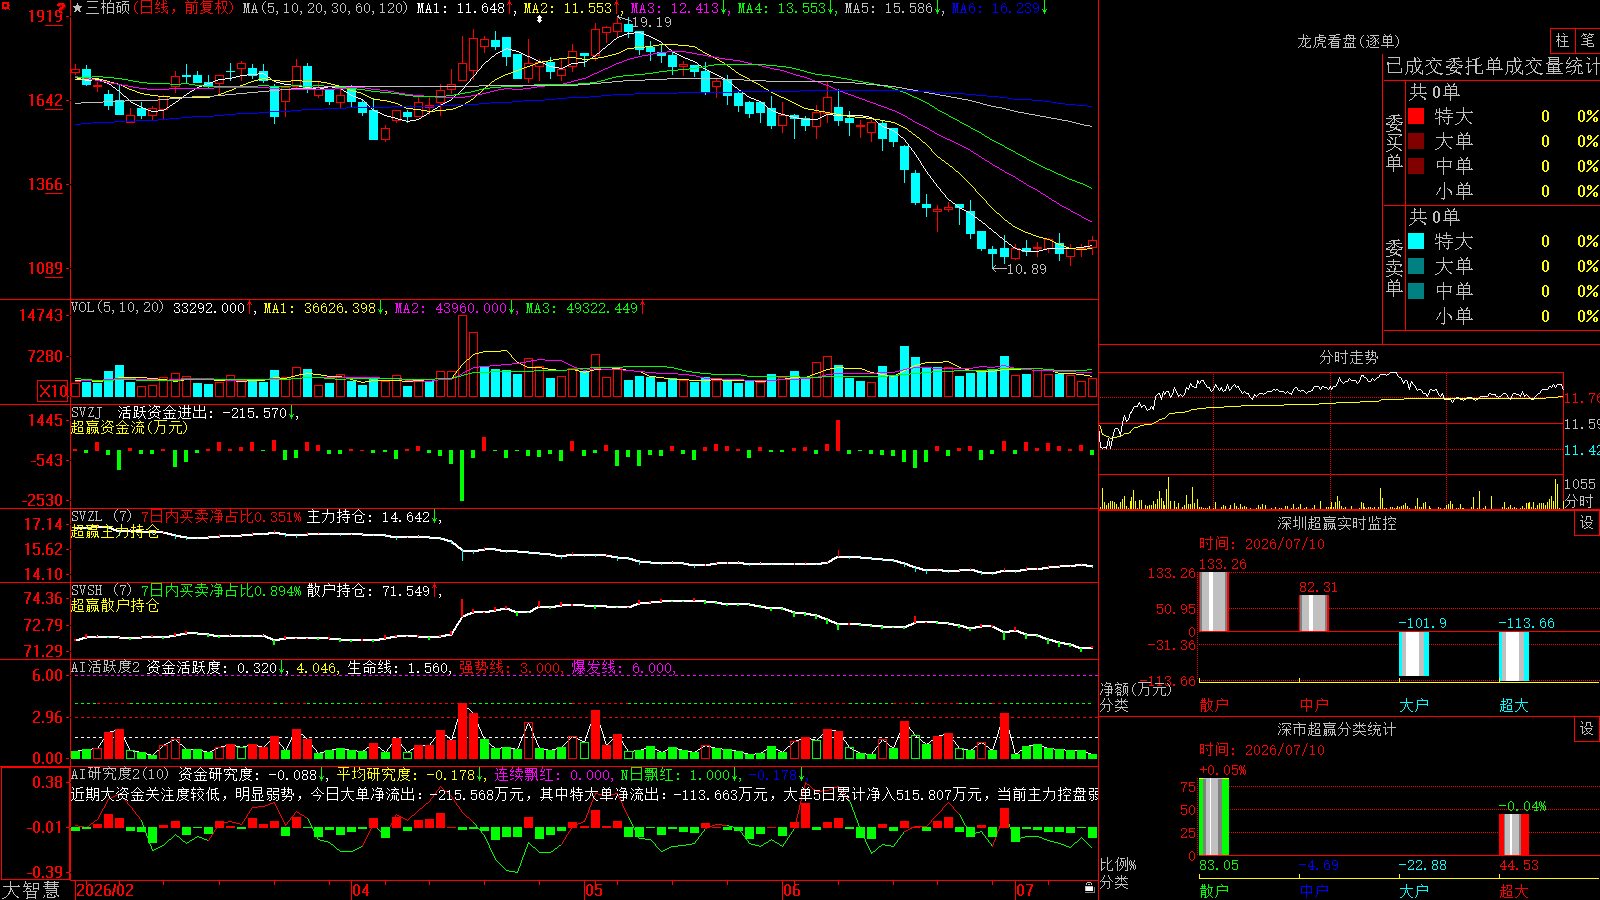Click the MA(5,10,20,30,60,120) indicator parameters

[326, 8]
